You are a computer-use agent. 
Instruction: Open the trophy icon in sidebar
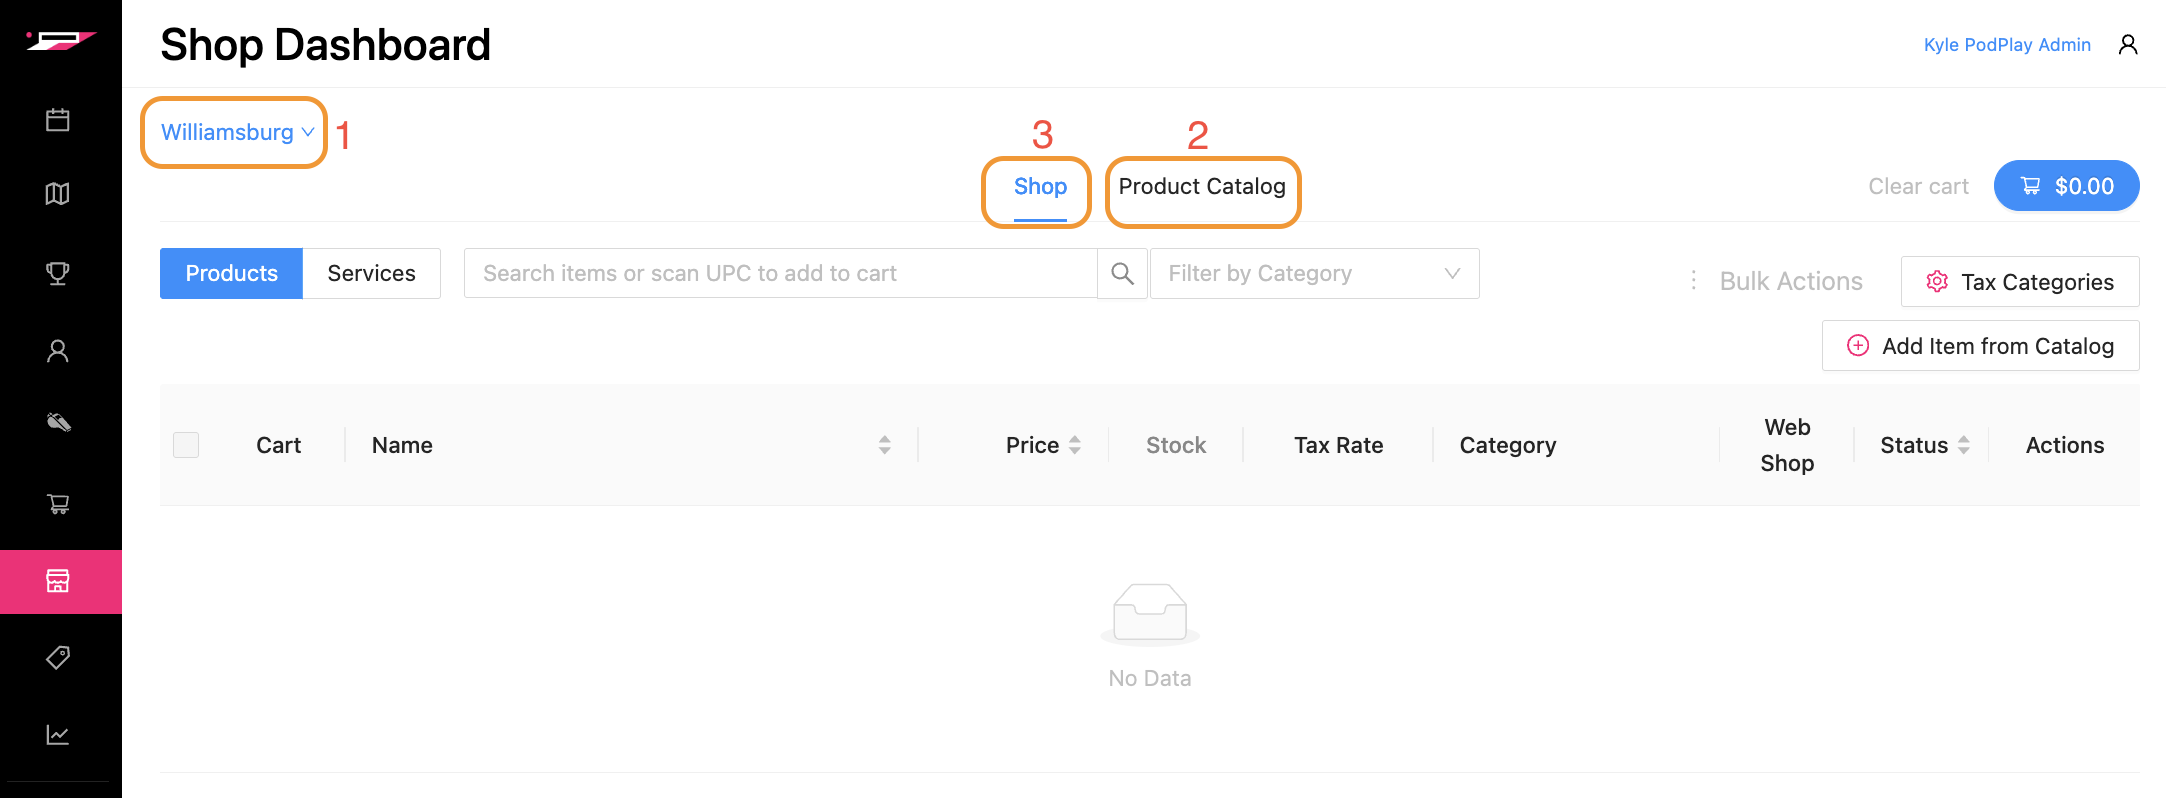(58, 273)
